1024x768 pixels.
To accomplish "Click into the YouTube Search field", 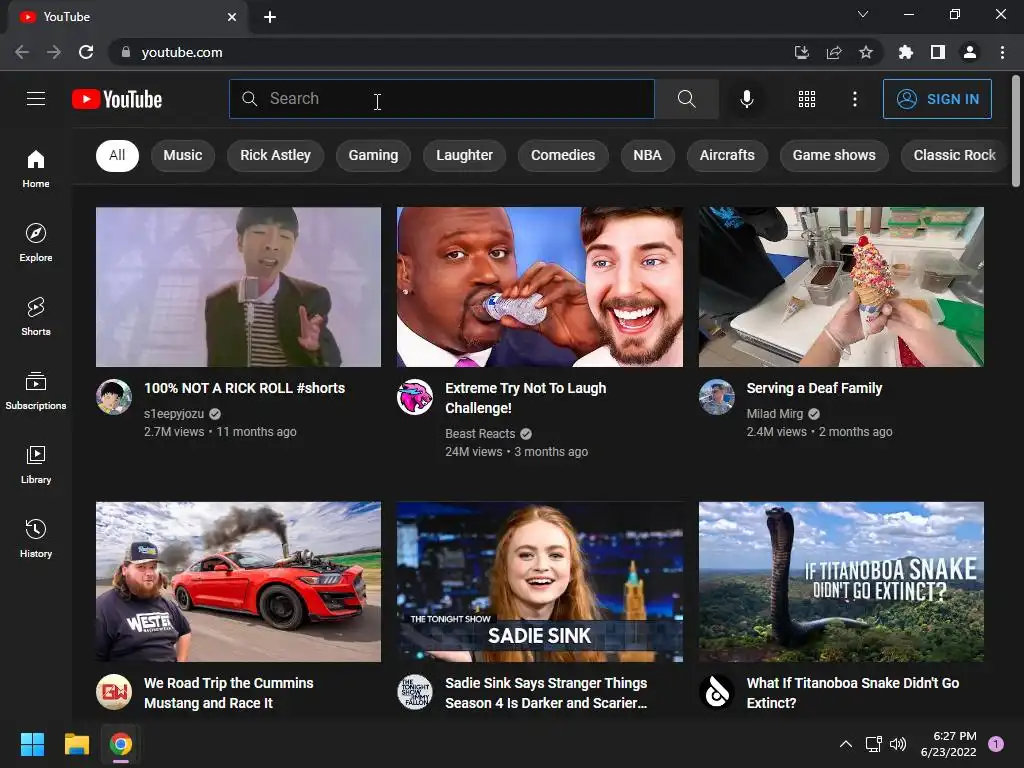I will pos(441,99).
